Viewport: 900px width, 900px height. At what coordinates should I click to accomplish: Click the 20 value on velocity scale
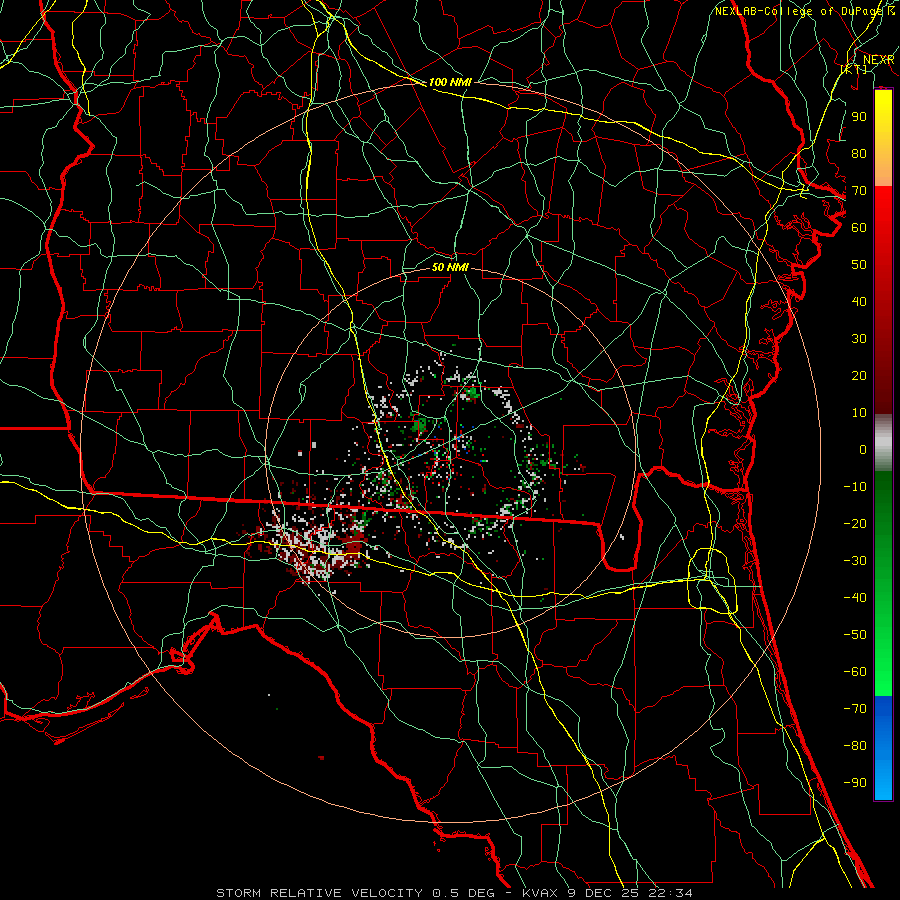pos(859,375)
